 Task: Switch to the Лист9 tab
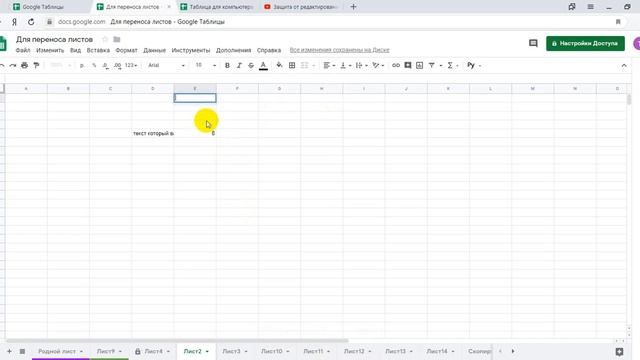click(x=106, y=351)
